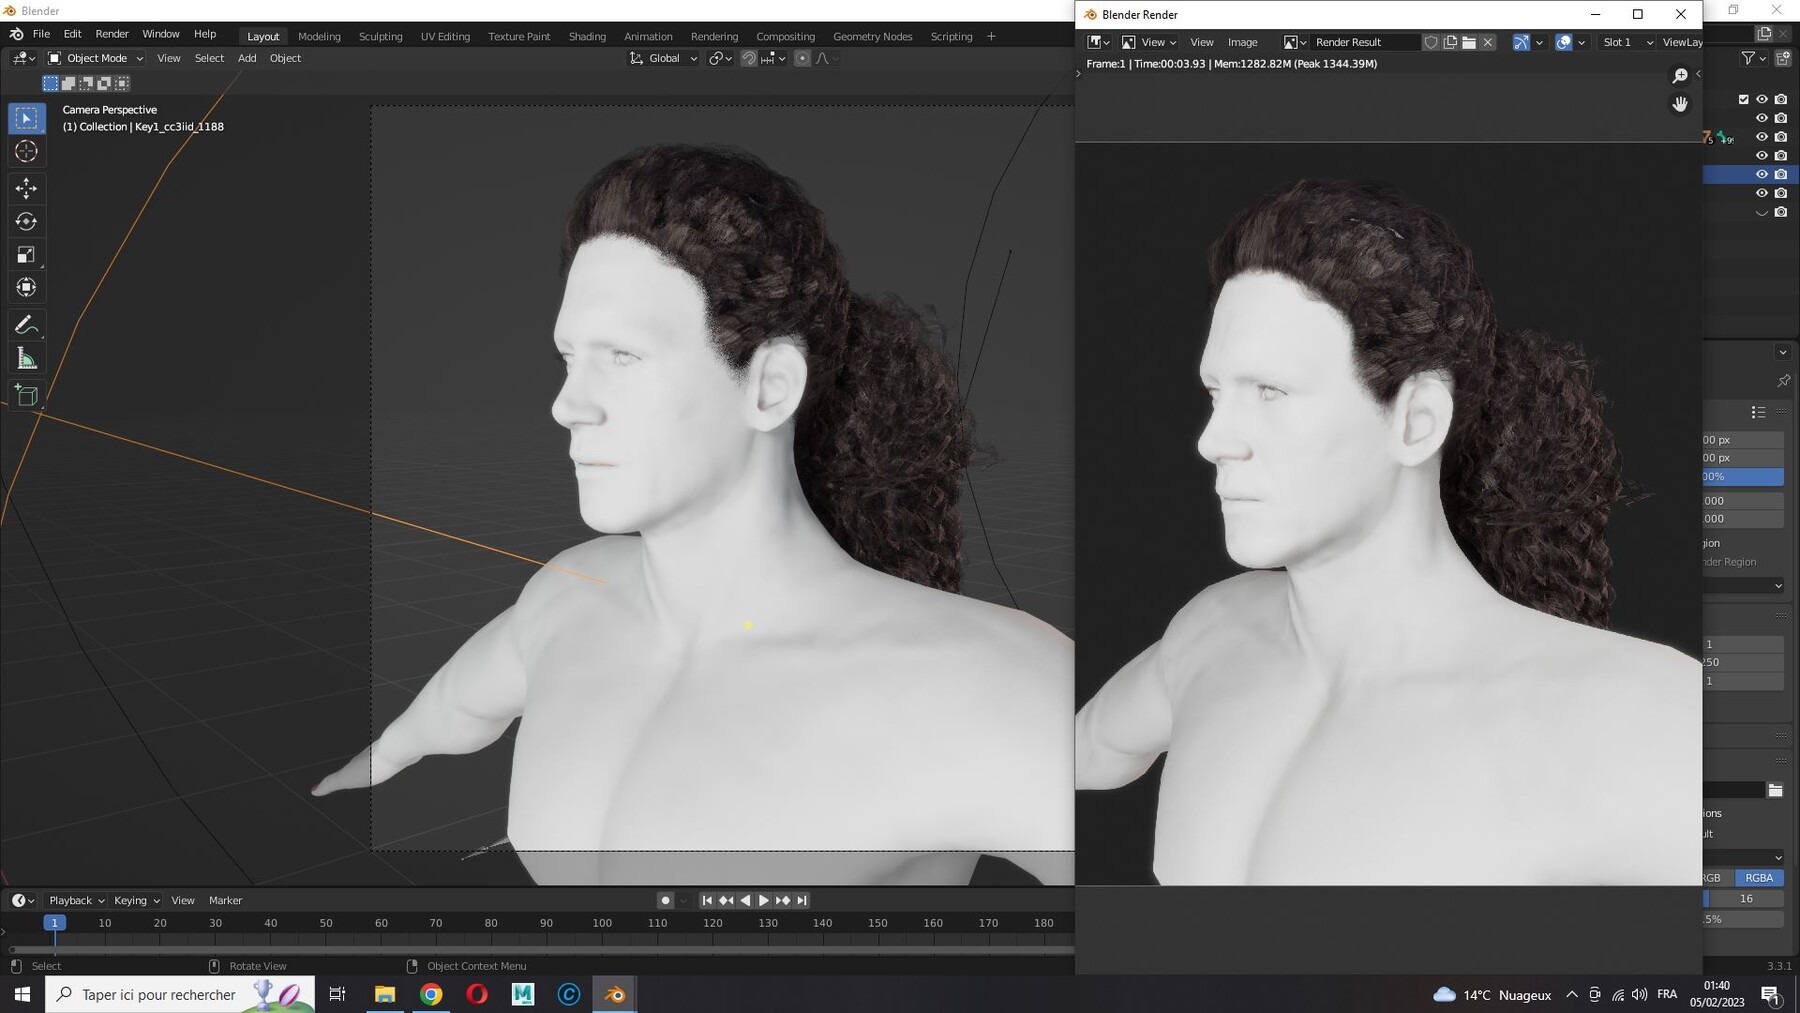
Task: Toggle the selected outliner row eye icon
Action: coord(1762,174)
